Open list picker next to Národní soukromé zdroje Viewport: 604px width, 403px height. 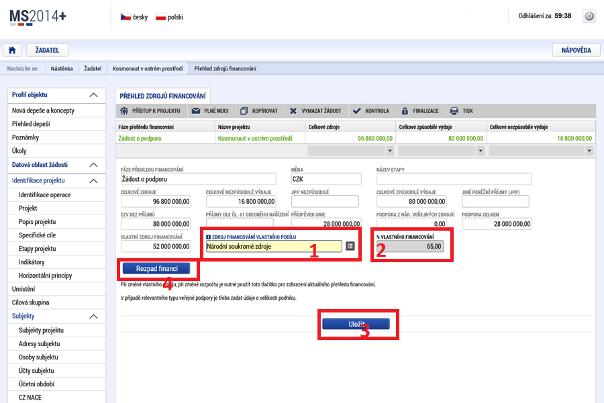click(350, 246)
